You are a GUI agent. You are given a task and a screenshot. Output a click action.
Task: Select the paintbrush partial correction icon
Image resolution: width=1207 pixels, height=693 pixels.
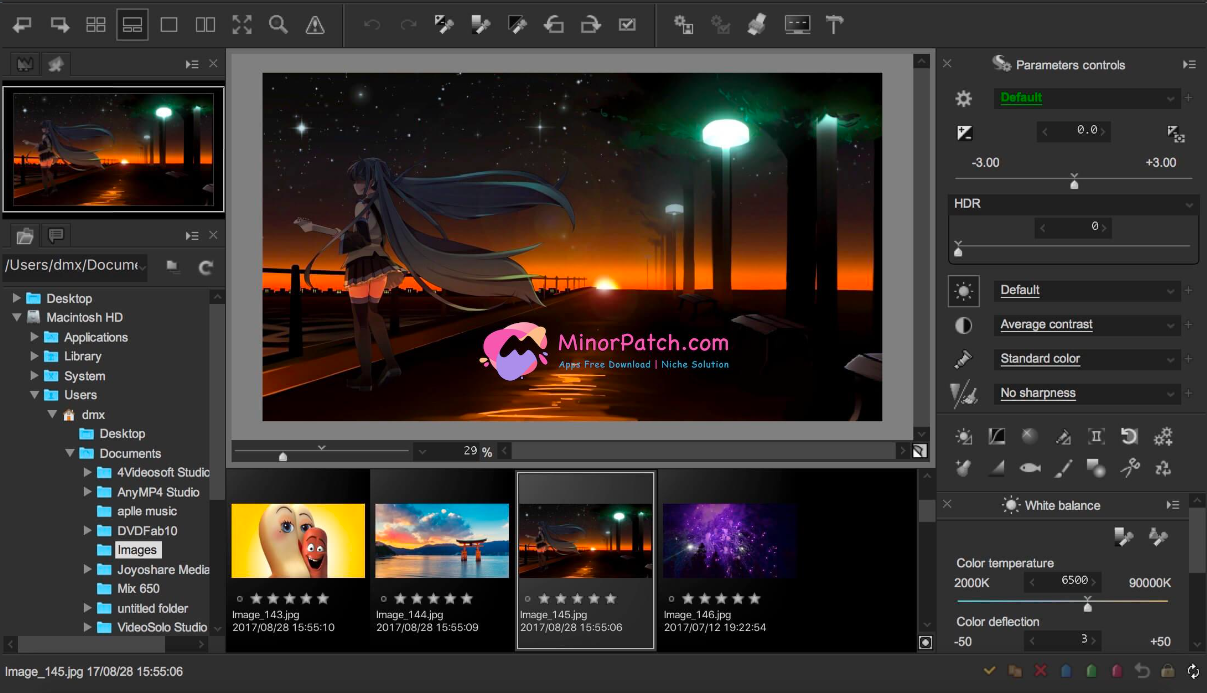tap(1063, 468)
